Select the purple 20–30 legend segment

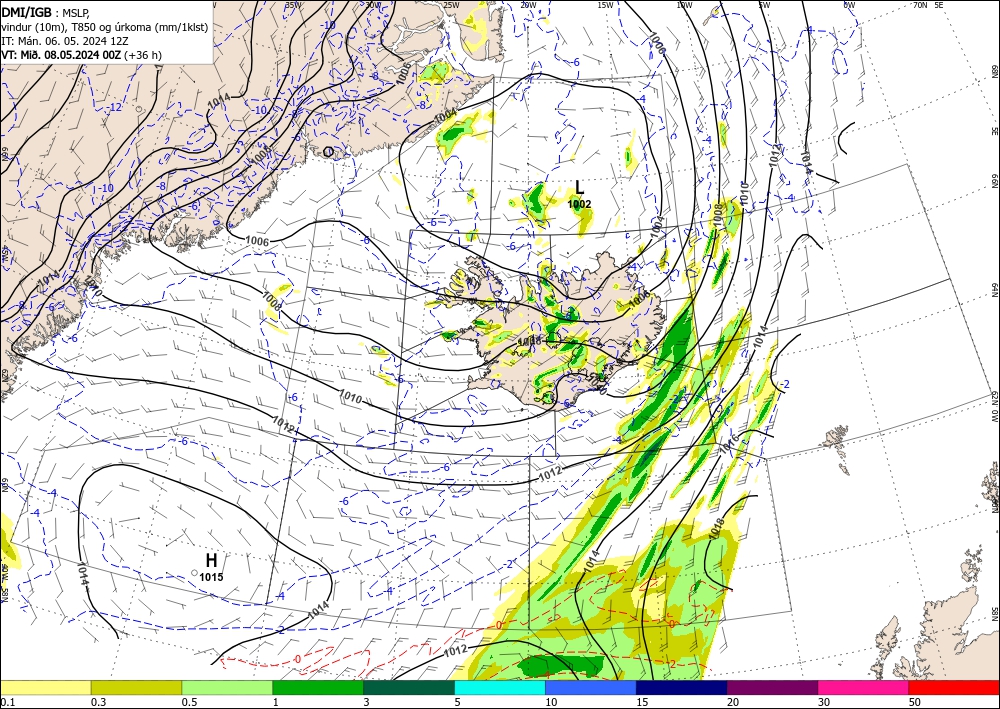[x=772, y=687]
